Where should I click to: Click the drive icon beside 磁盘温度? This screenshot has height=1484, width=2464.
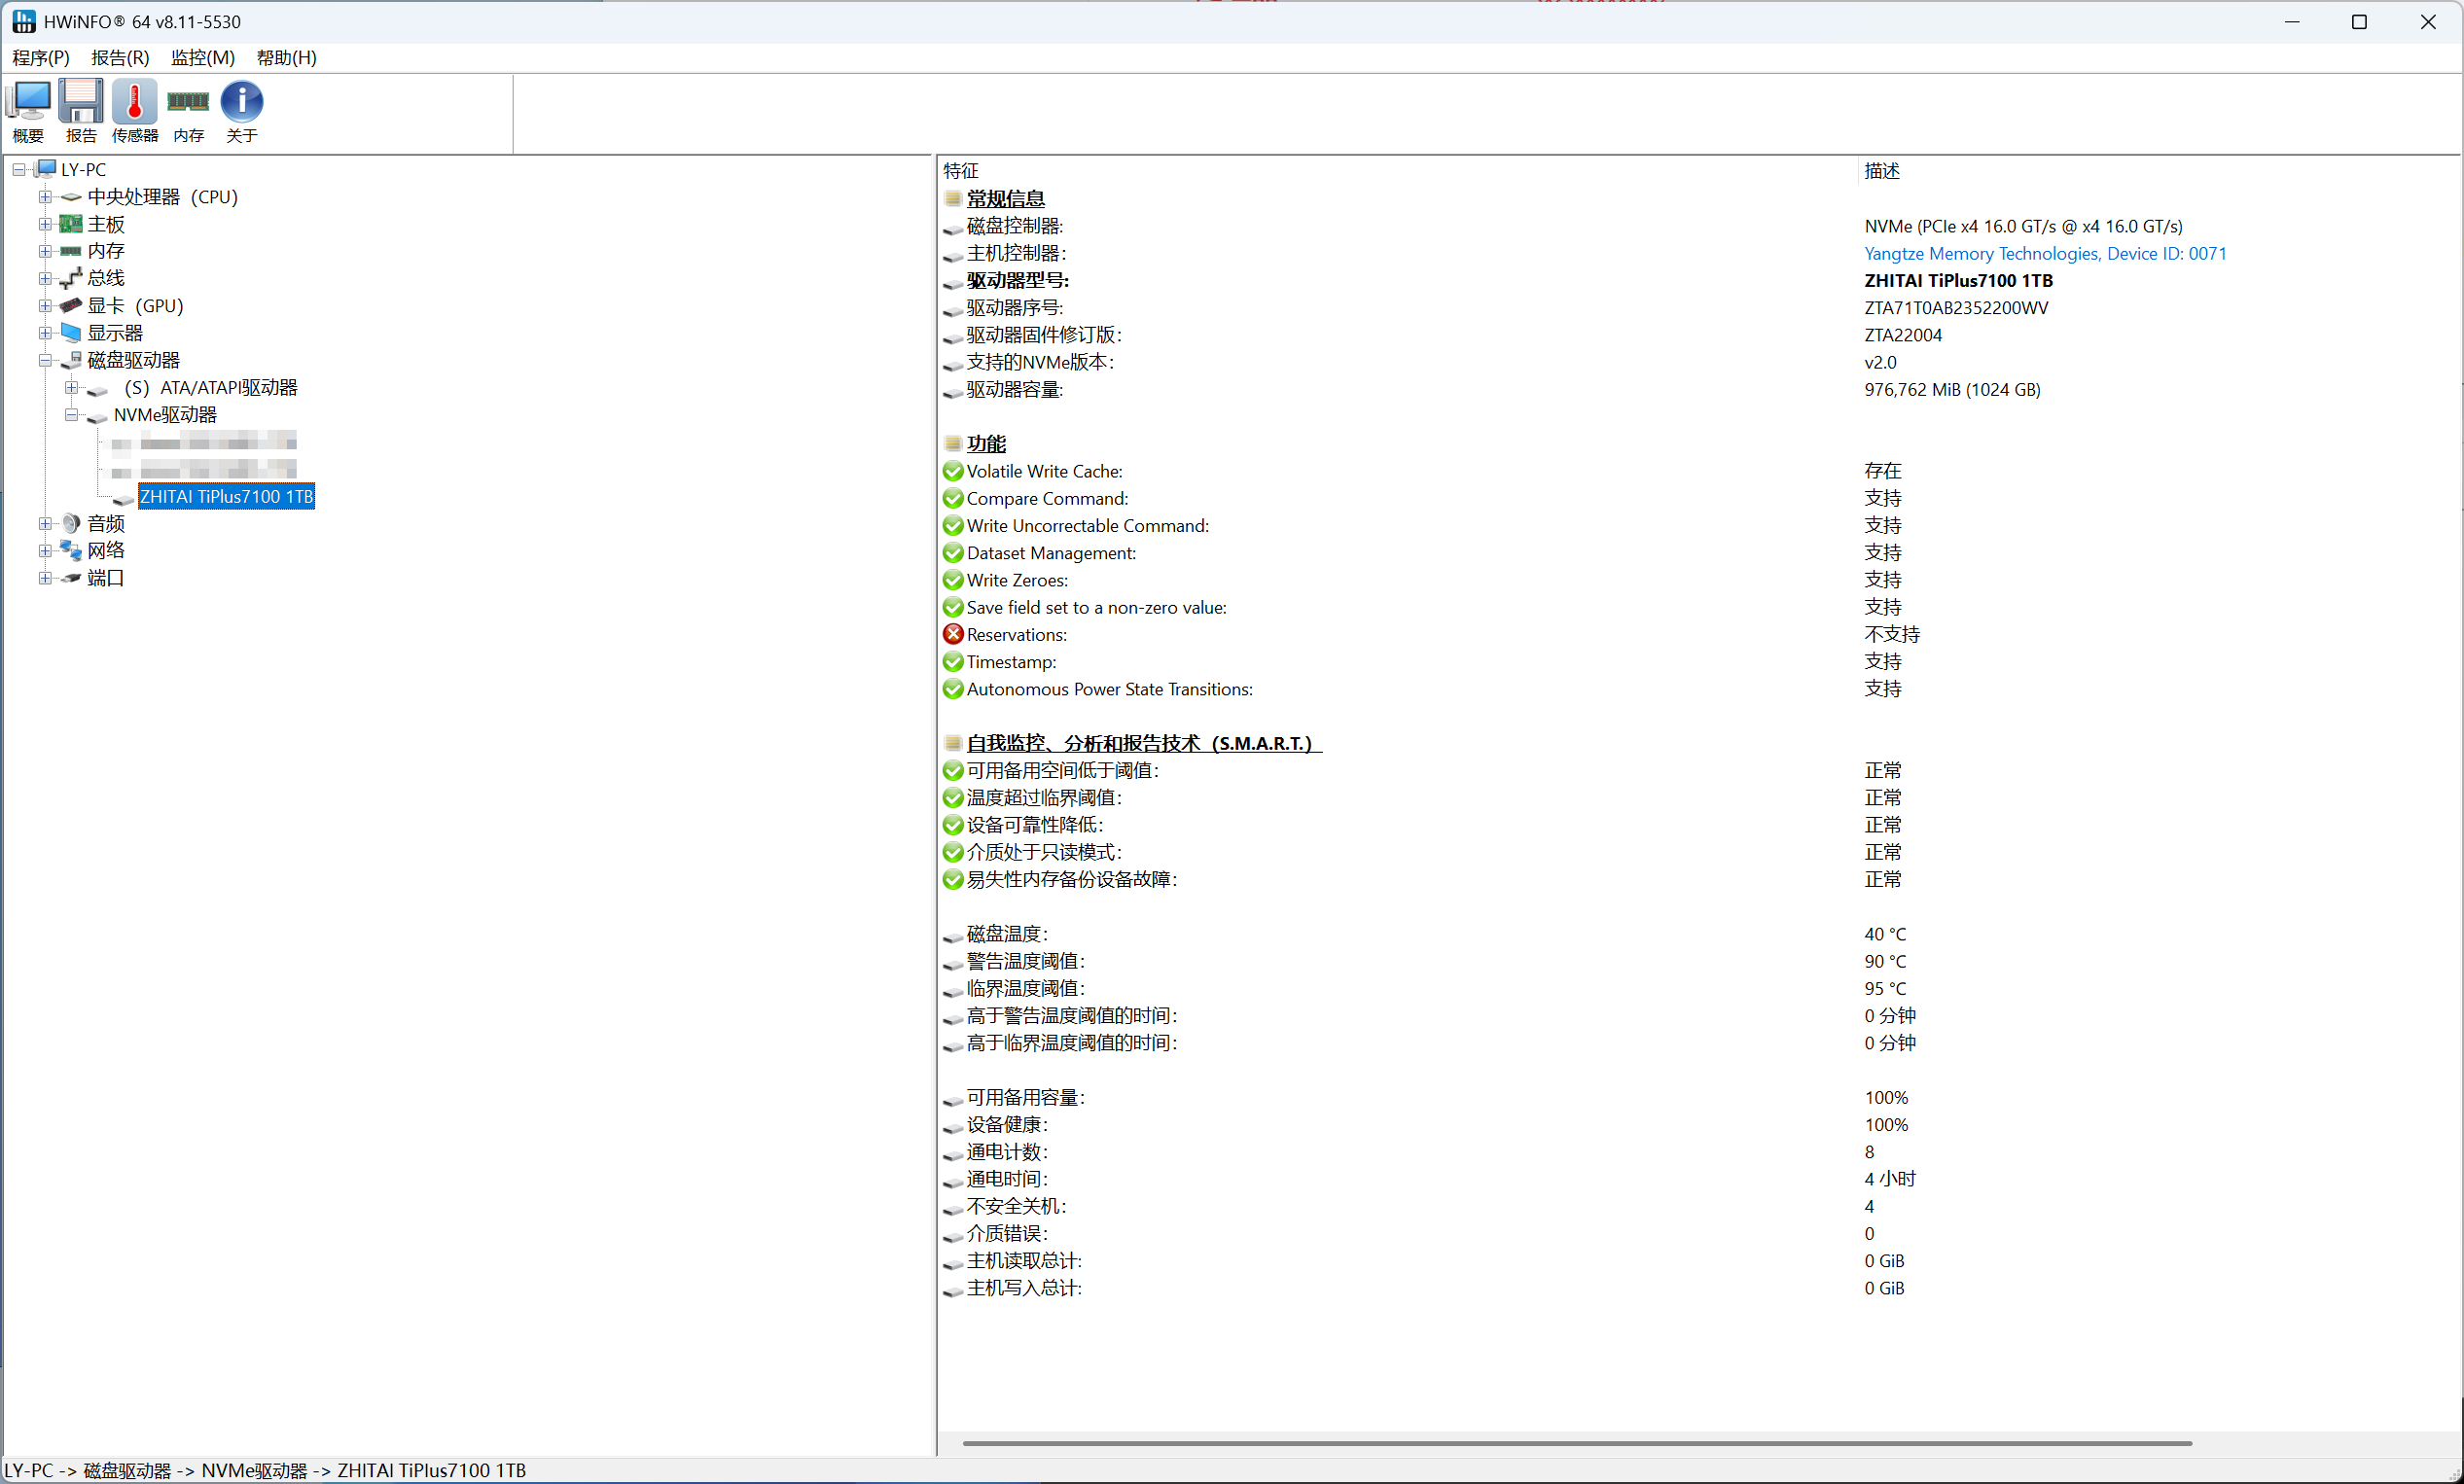coord(953,937)
